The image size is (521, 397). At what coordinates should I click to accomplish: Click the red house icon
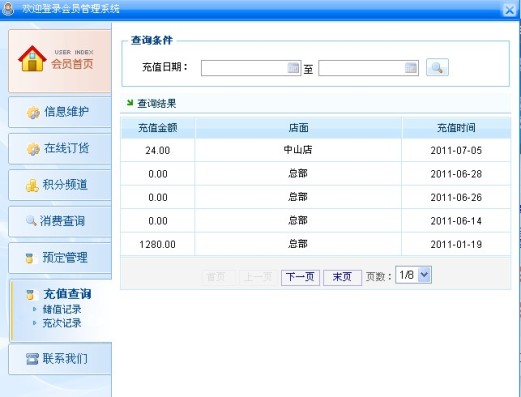tap(32, 59)
